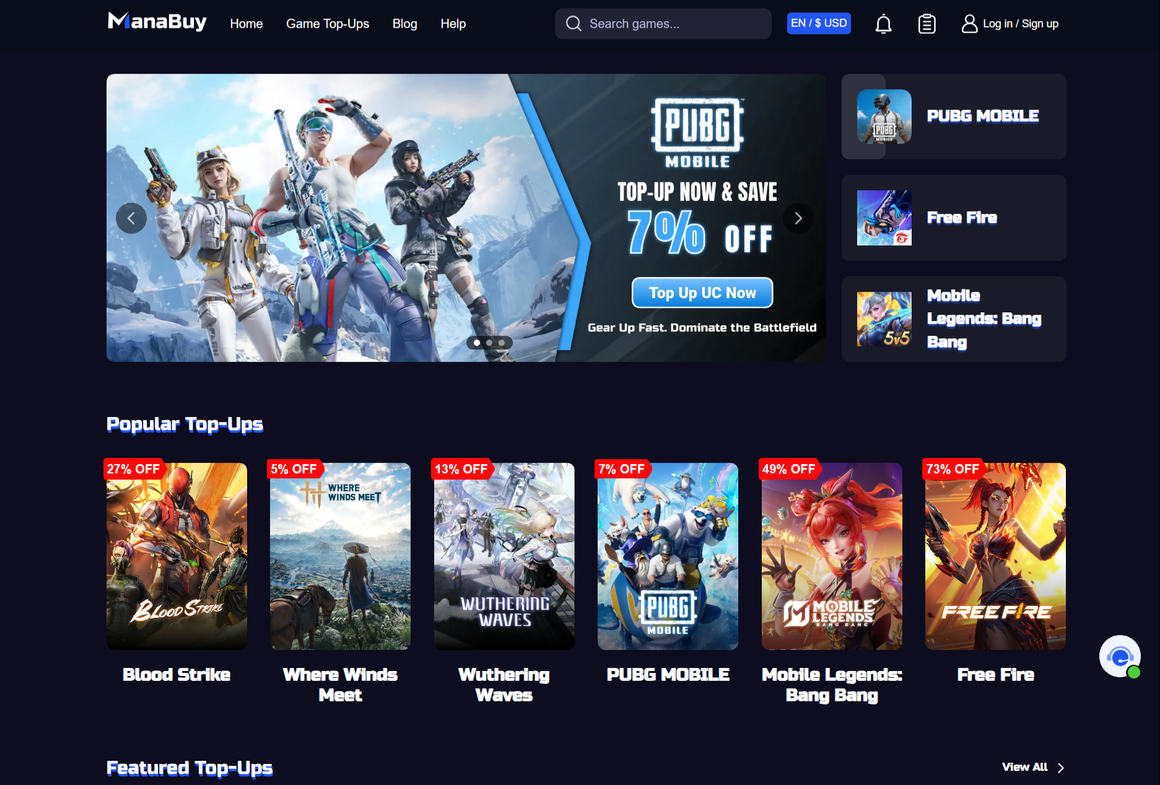Select the Free Fire sidebar game icon
Screen dimensions: 1160x785
point(884,217)
